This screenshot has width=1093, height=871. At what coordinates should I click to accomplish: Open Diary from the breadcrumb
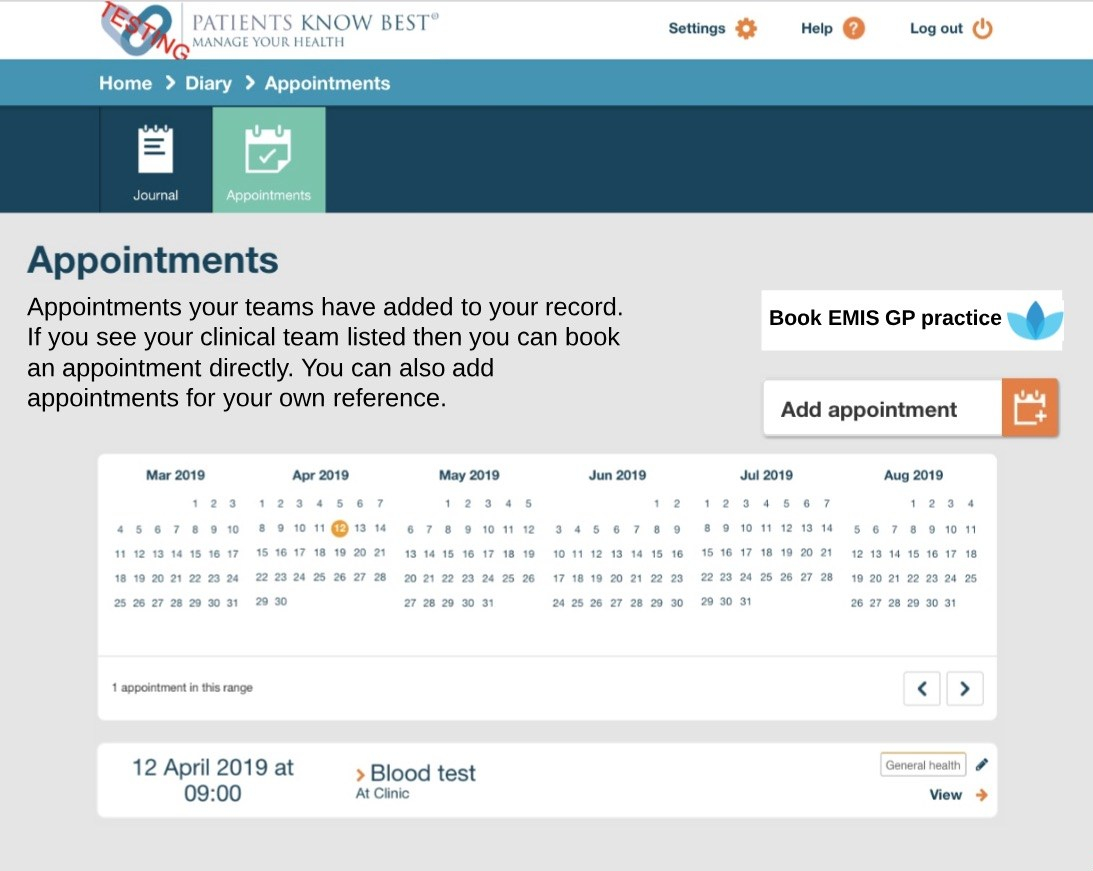pos(208,84)
